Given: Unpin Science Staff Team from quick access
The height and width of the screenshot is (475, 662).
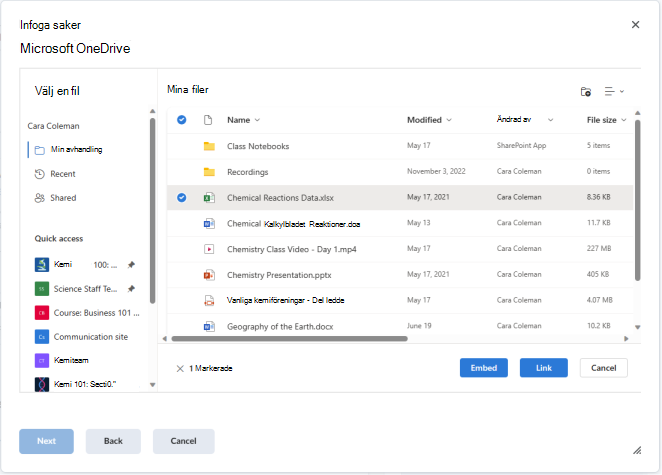Looking at the screenshot, I should (131, 289).
